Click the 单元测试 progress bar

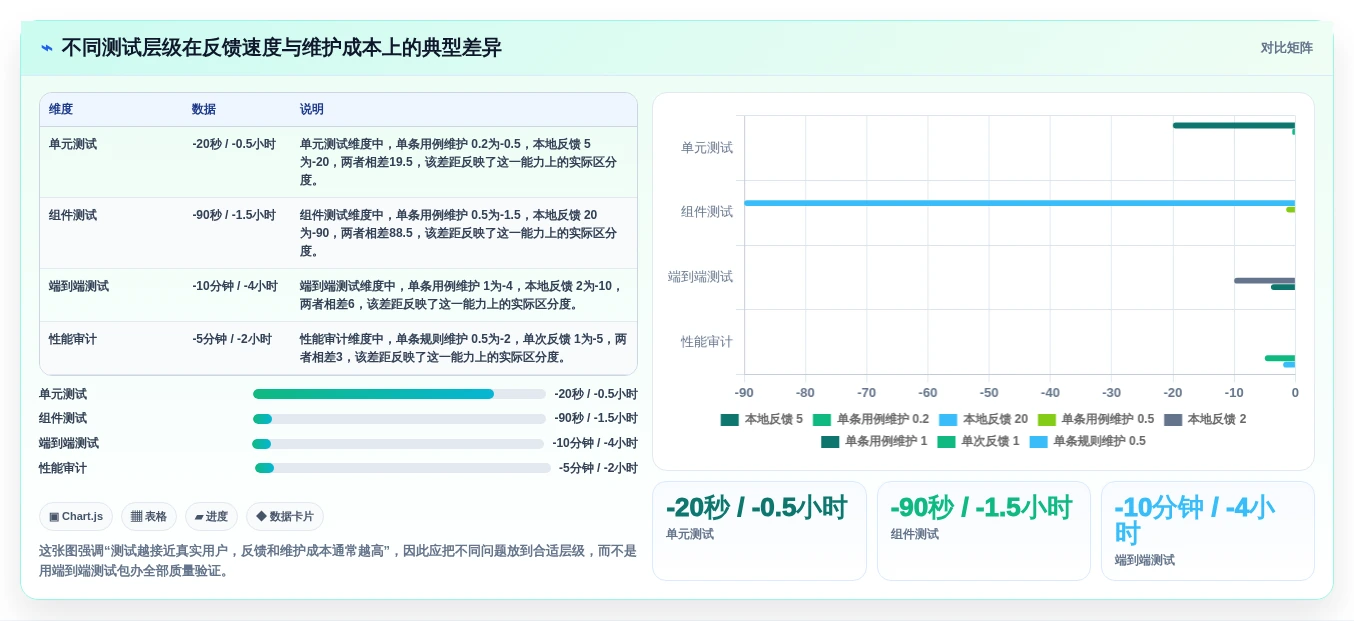click(399, 394)
